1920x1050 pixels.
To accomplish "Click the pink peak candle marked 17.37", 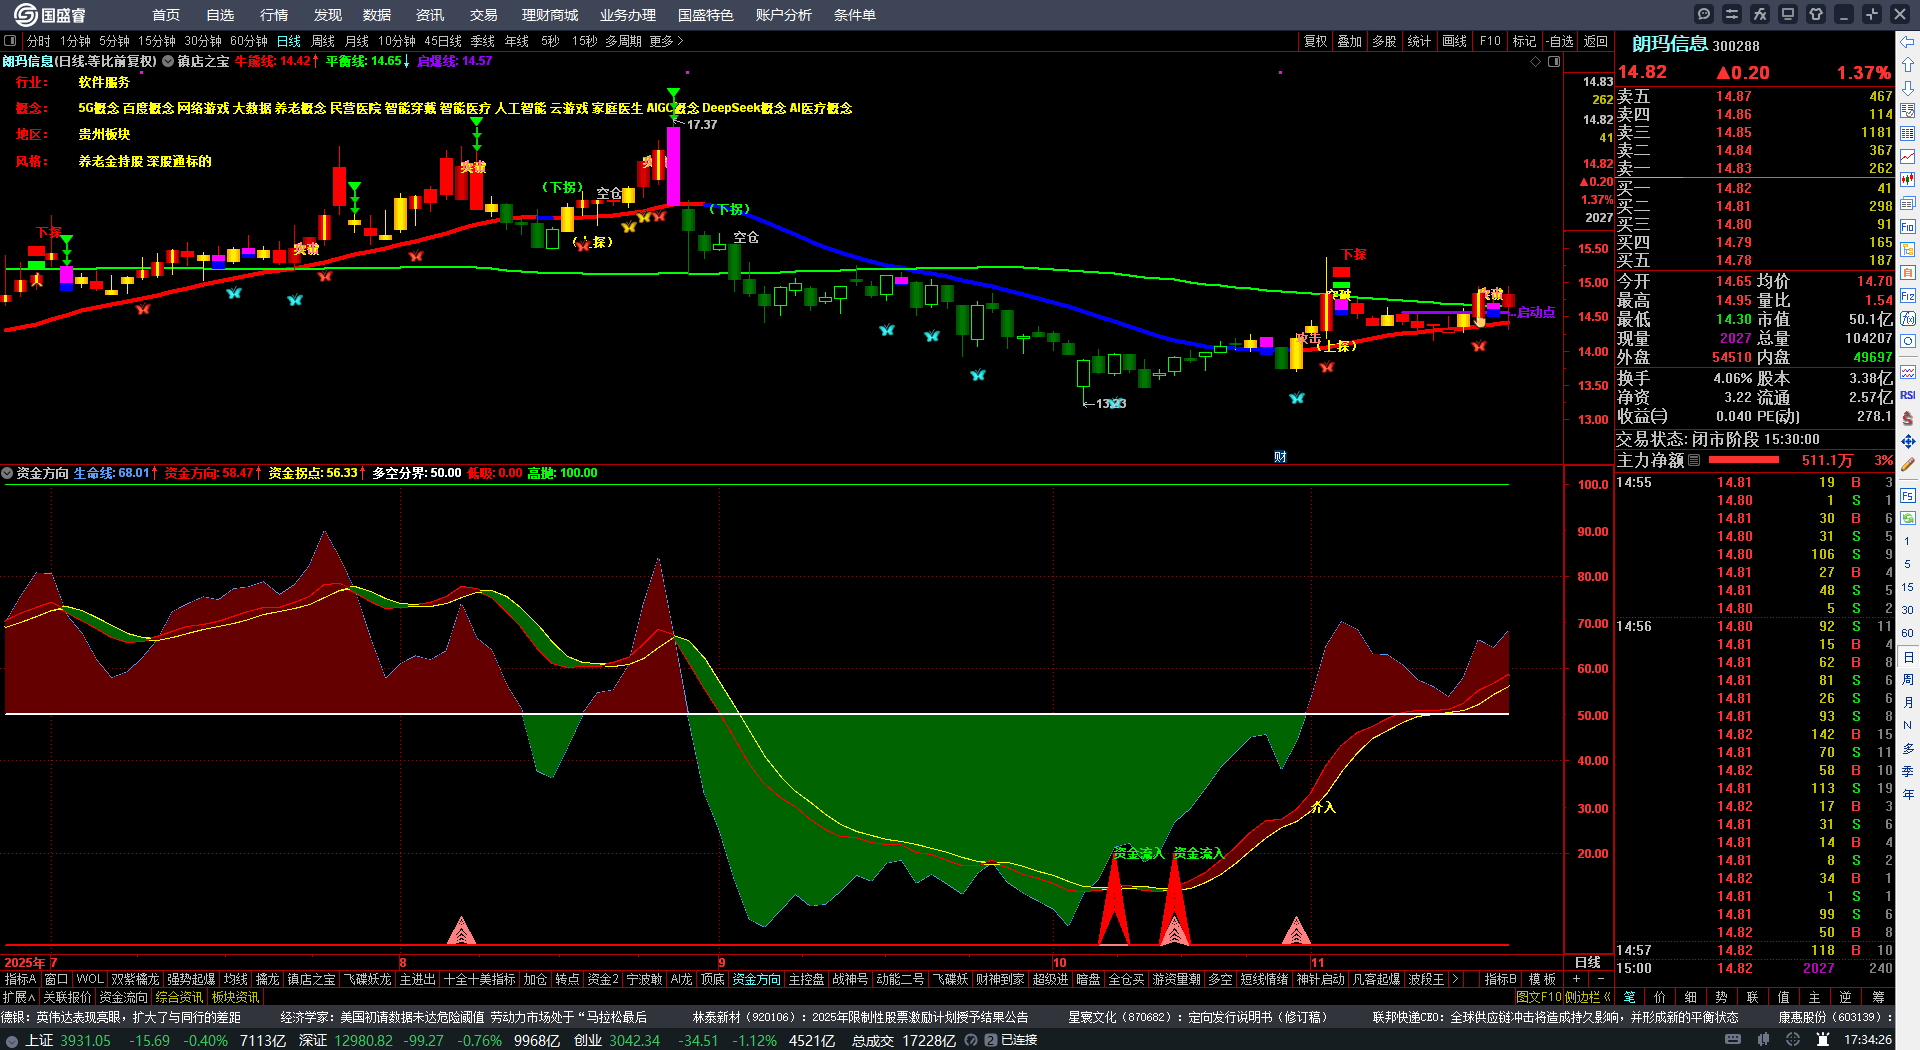I will 673,165.
